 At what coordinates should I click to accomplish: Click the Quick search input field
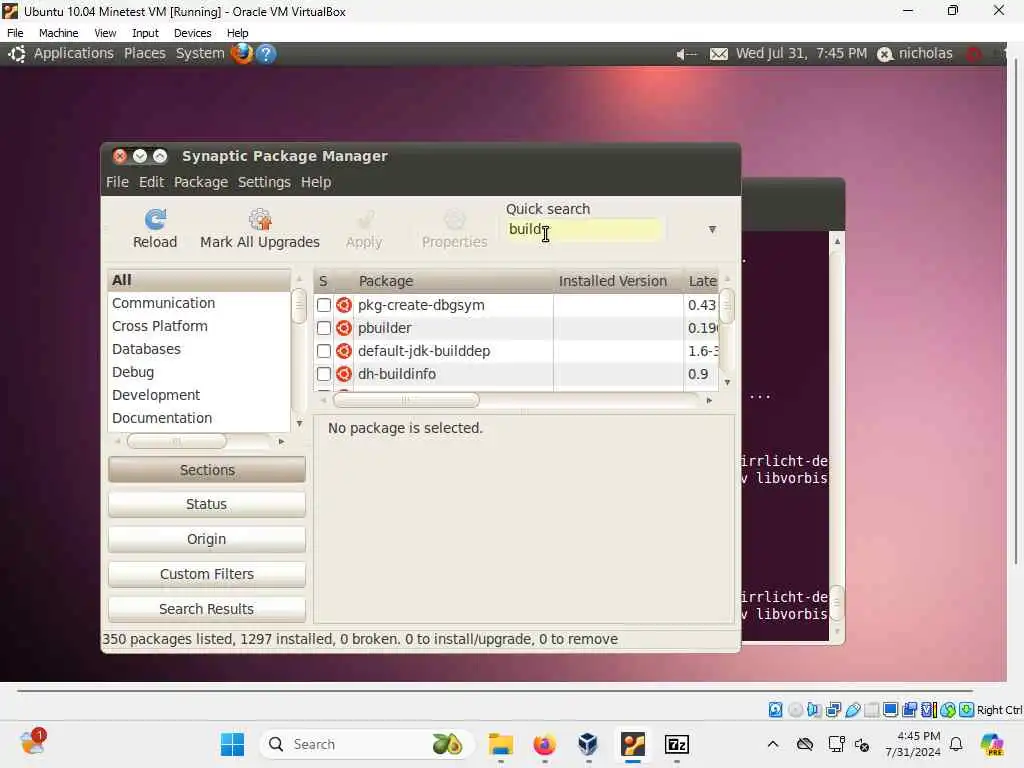(584, 229)
